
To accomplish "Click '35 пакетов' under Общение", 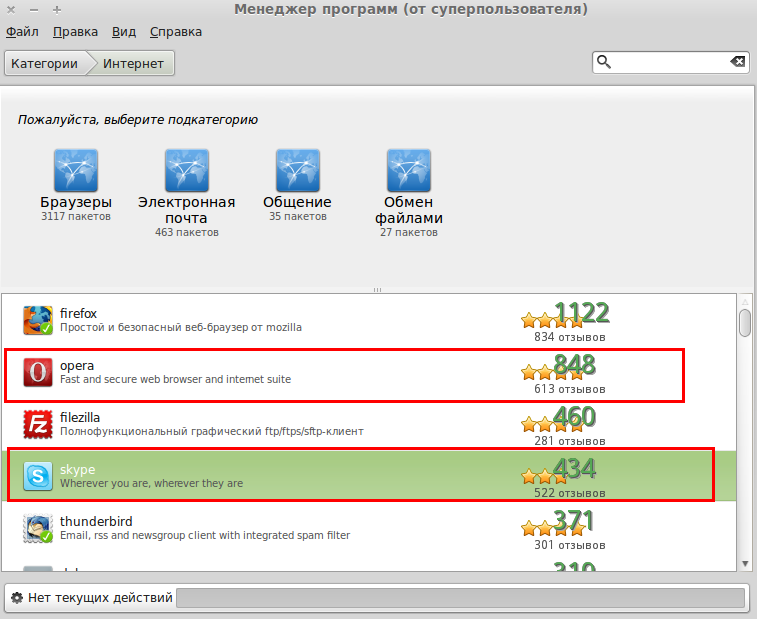I will coord(298,216).
